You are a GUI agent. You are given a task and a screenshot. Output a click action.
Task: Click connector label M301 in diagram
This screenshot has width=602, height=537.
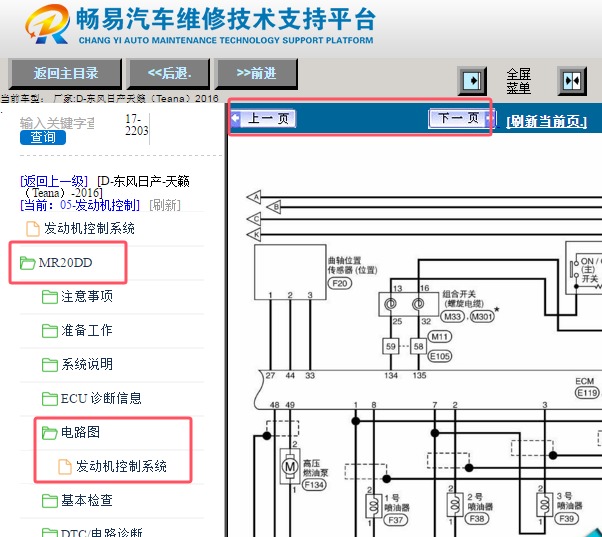[x=482, y=317]
